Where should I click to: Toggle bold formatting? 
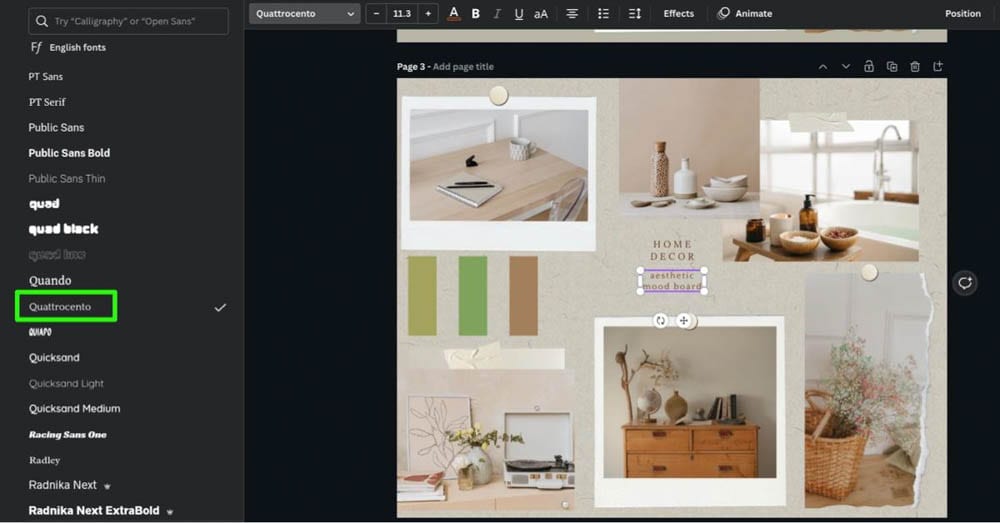tap(476, 14)
